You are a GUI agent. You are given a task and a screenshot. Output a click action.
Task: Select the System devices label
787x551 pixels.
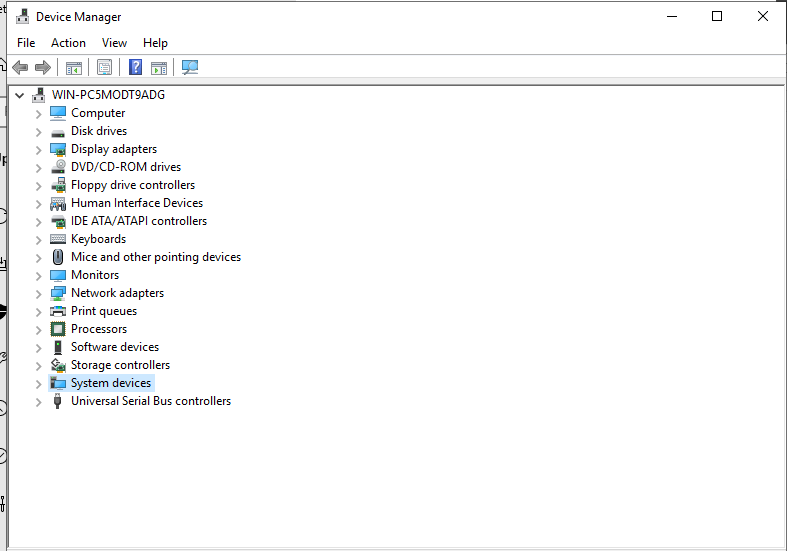[x=111, y=383]
